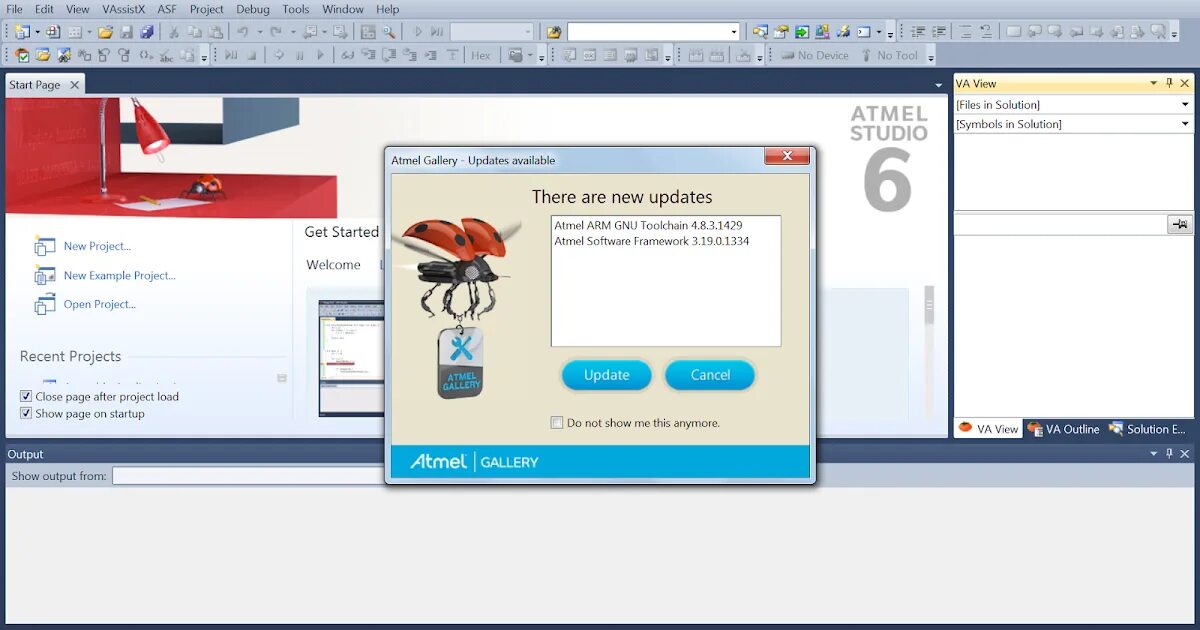This screenshot has width=1200, height=630.
Task: Open the [Symbols in Solution] dropdown
Action: tap(1185, 124)
